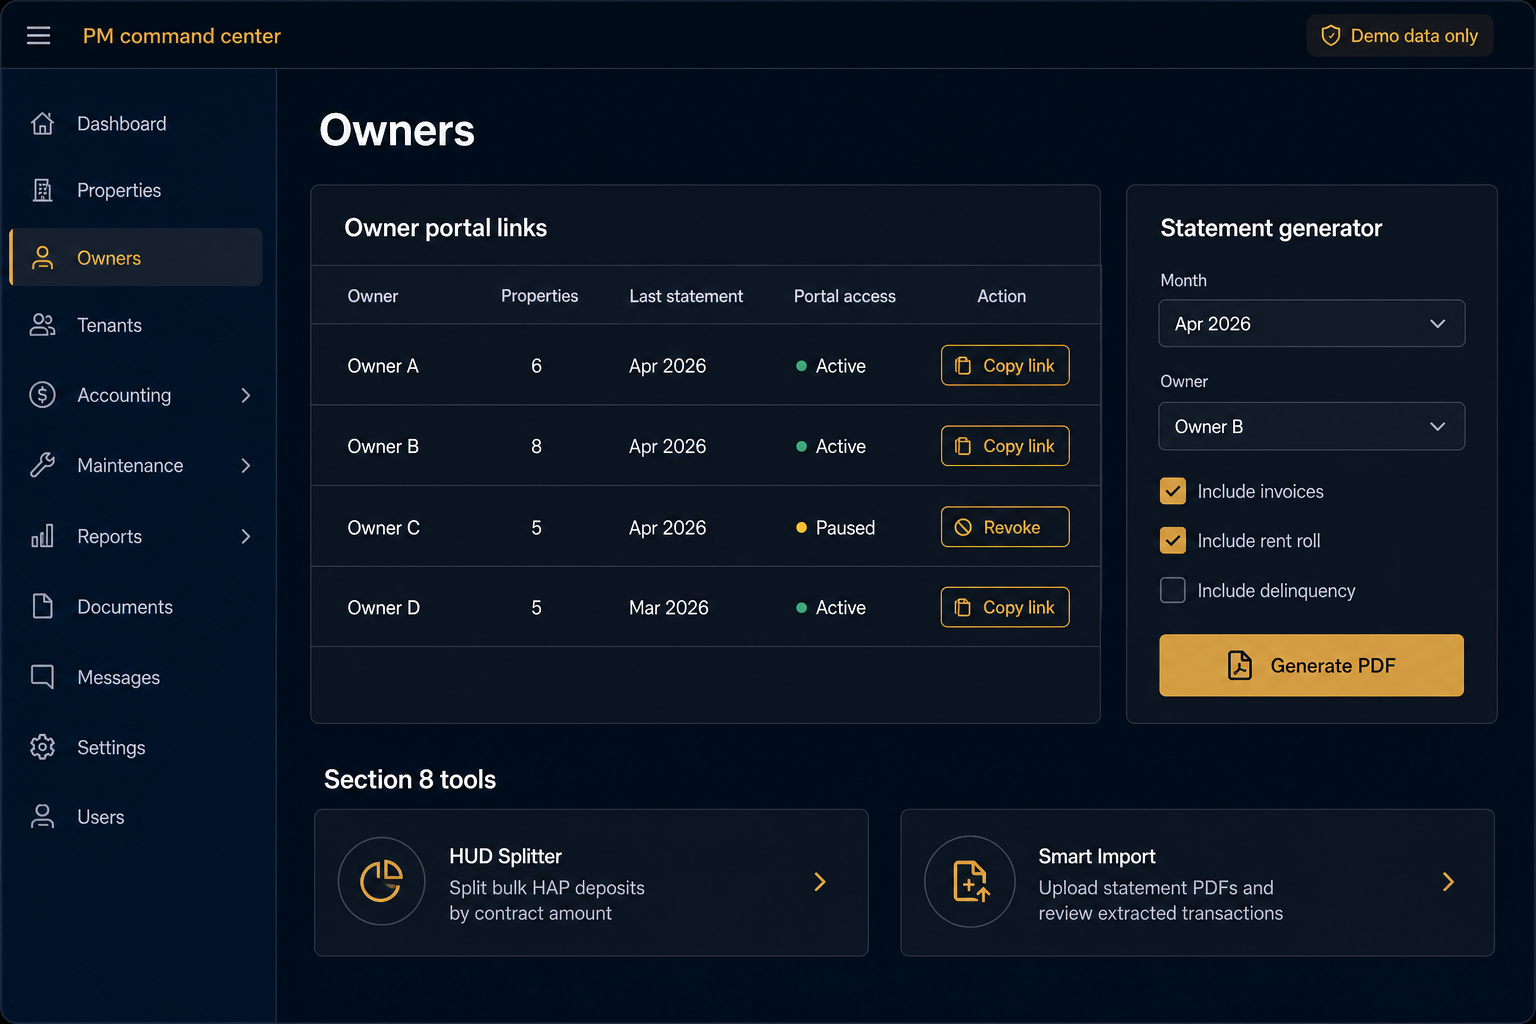Click the Owners person icon
Image resolution: width=1536 pixels, height=1024 pixels.
[x=42, y=258]
